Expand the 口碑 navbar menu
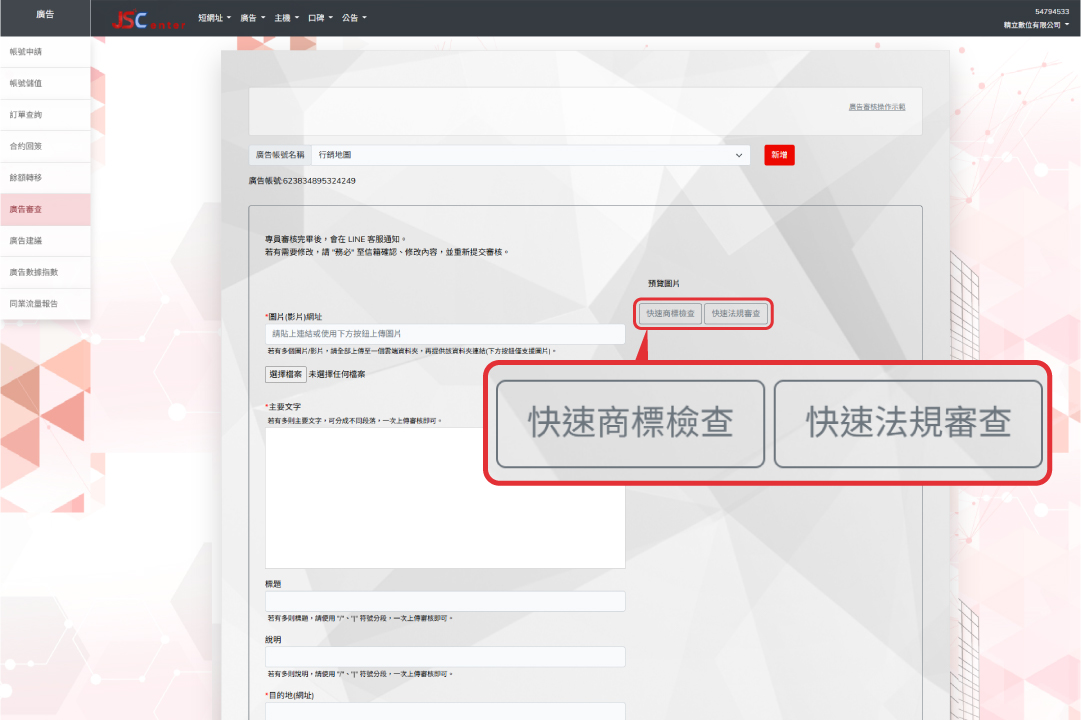 320,18
